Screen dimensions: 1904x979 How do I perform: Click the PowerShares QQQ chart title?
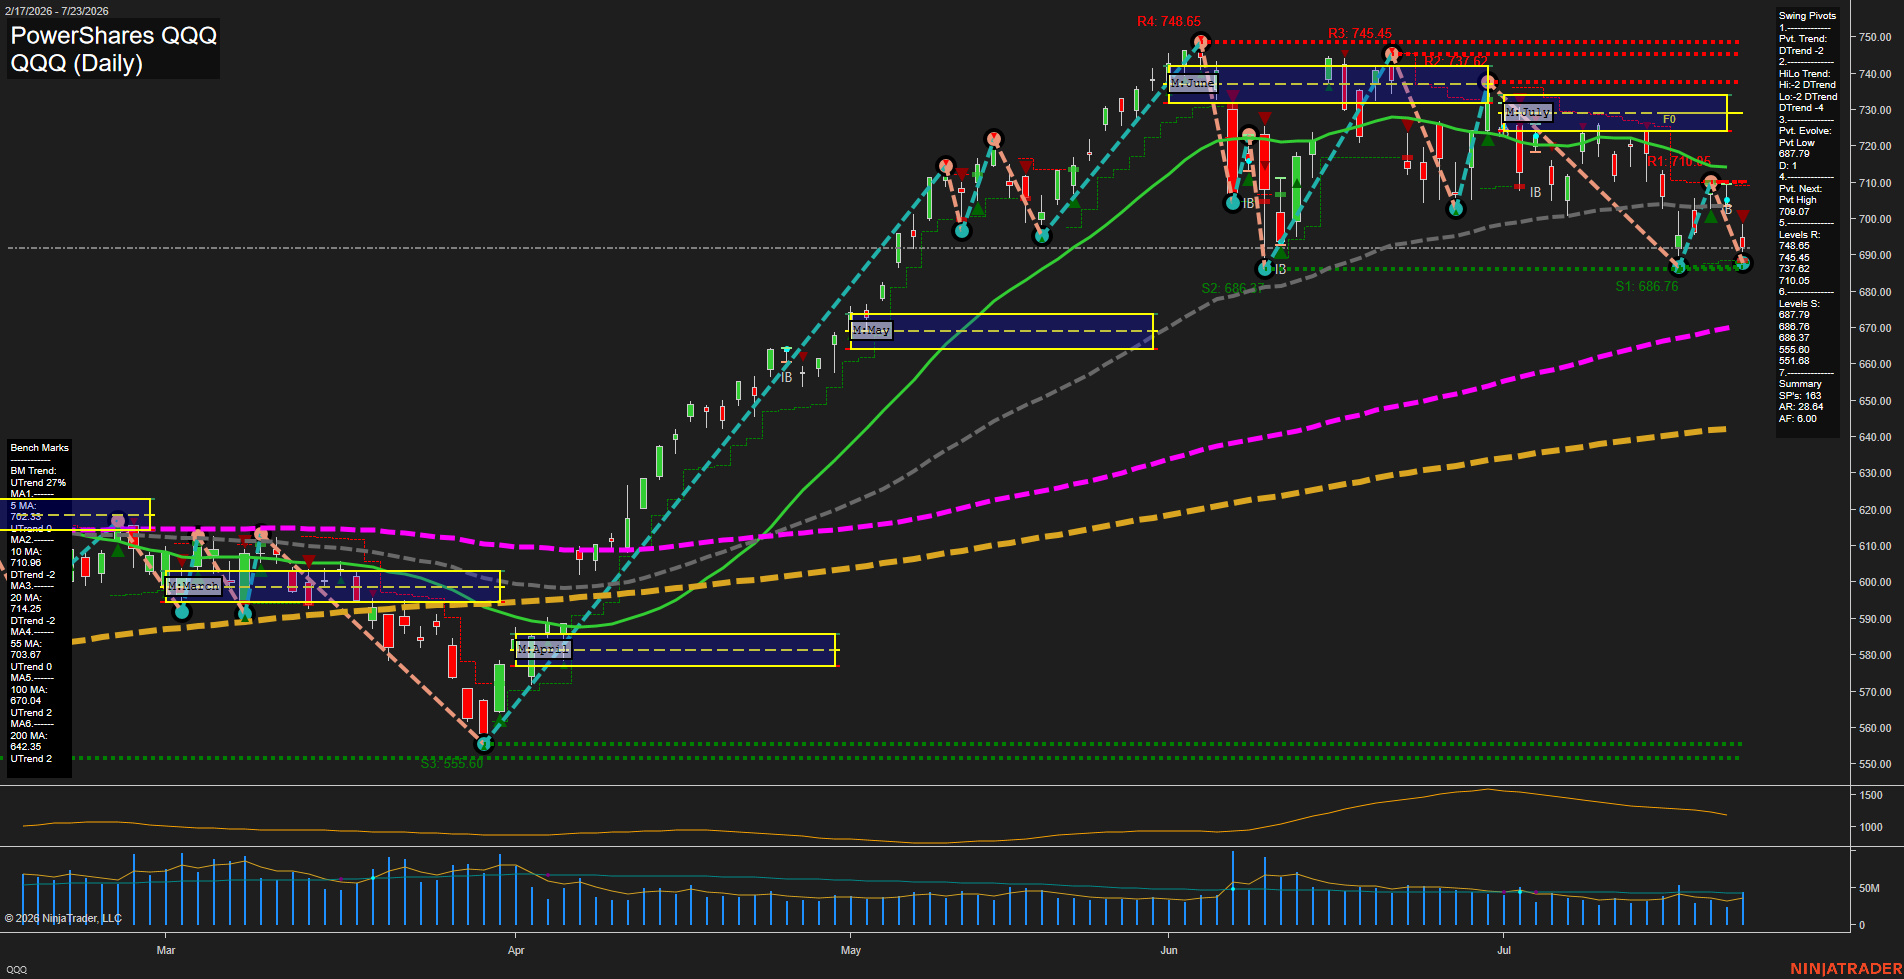113,35
